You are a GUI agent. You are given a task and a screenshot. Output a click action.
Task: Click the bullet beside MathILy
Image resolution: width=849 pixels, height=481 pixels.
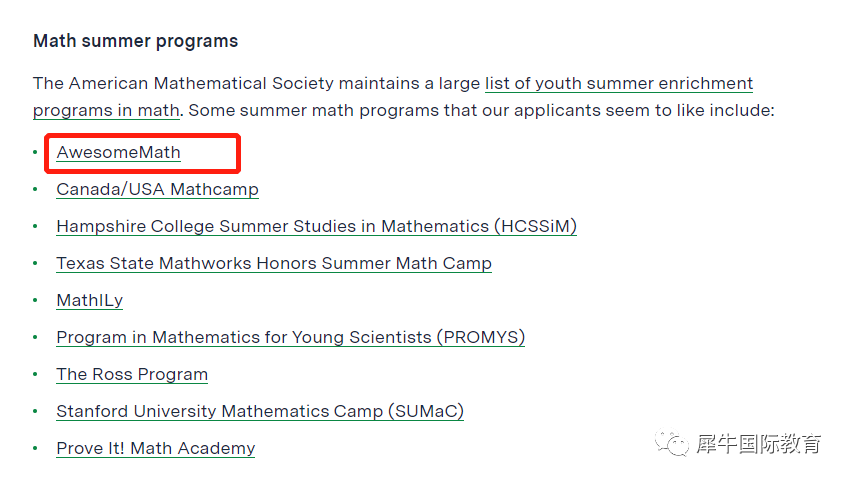coord(35,300)
